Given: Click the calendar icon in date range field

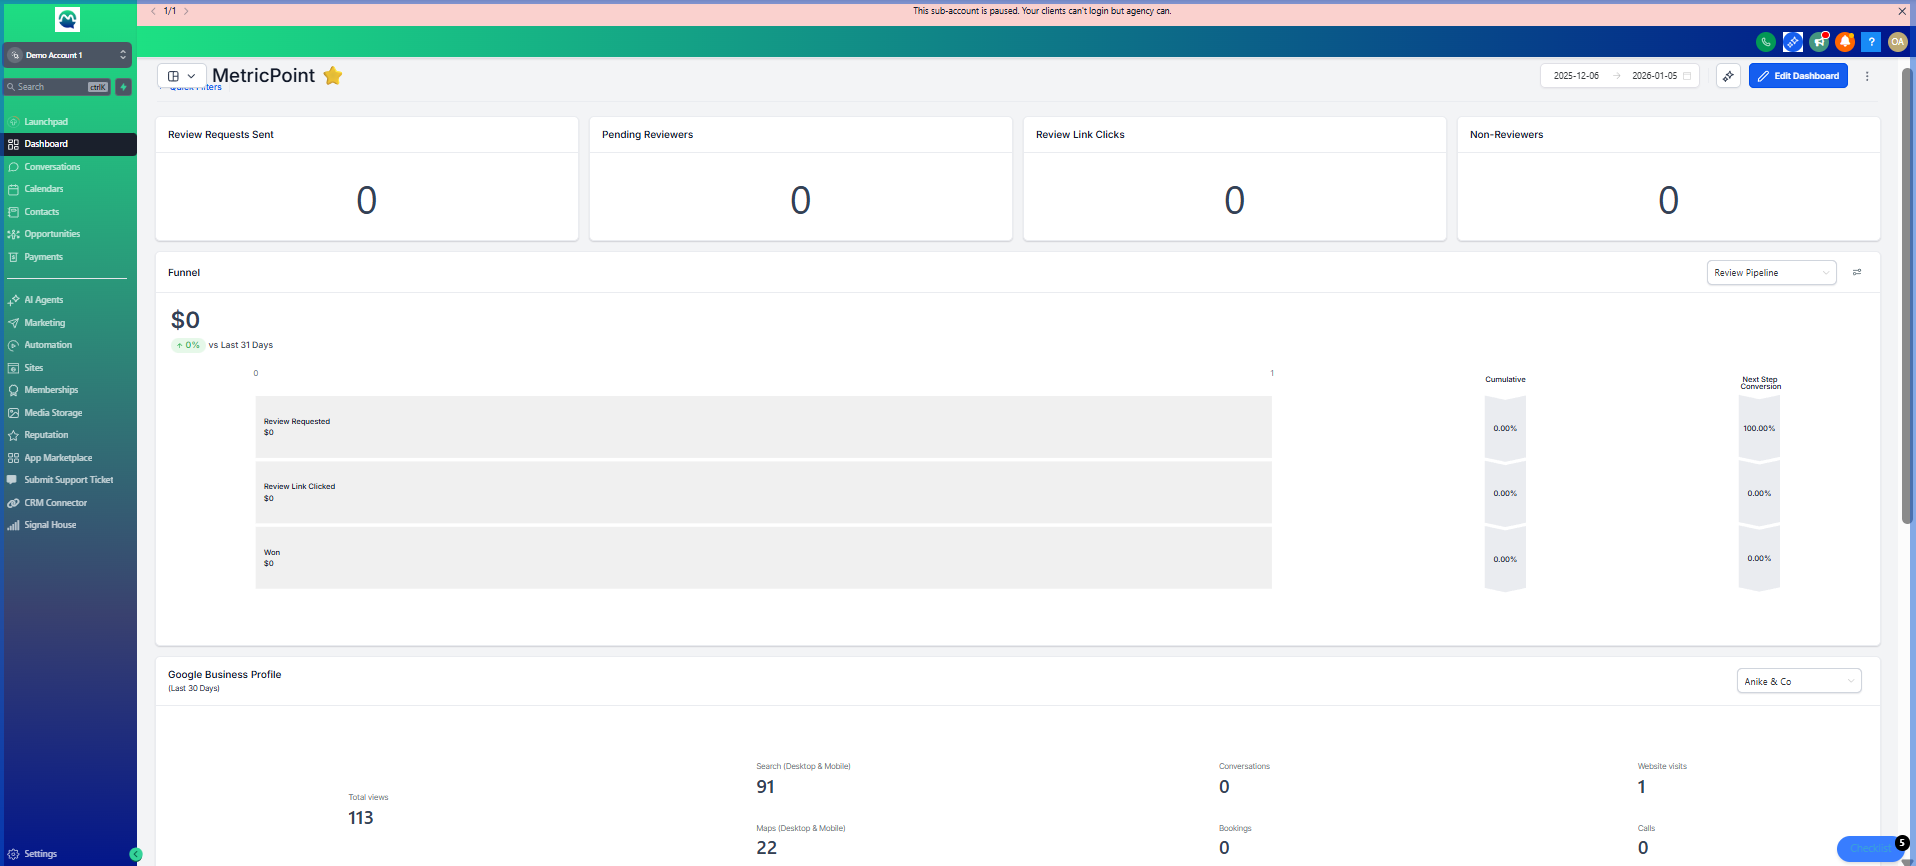Looking at the screenshot, I should (x=1687, y=76).
